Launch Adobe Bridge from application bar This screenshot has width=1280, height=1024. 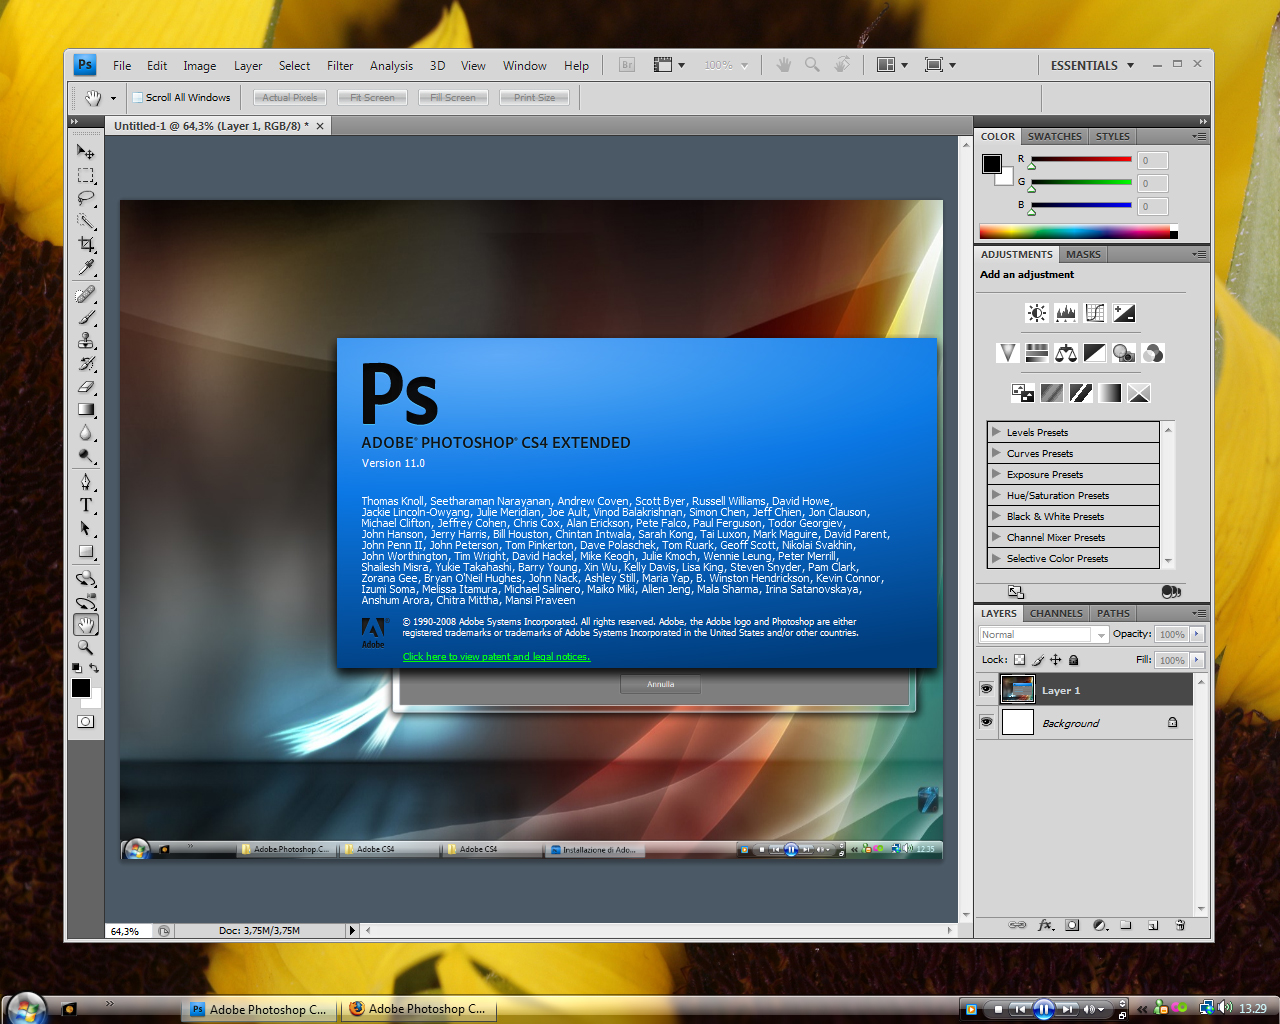tap(627, 65)
